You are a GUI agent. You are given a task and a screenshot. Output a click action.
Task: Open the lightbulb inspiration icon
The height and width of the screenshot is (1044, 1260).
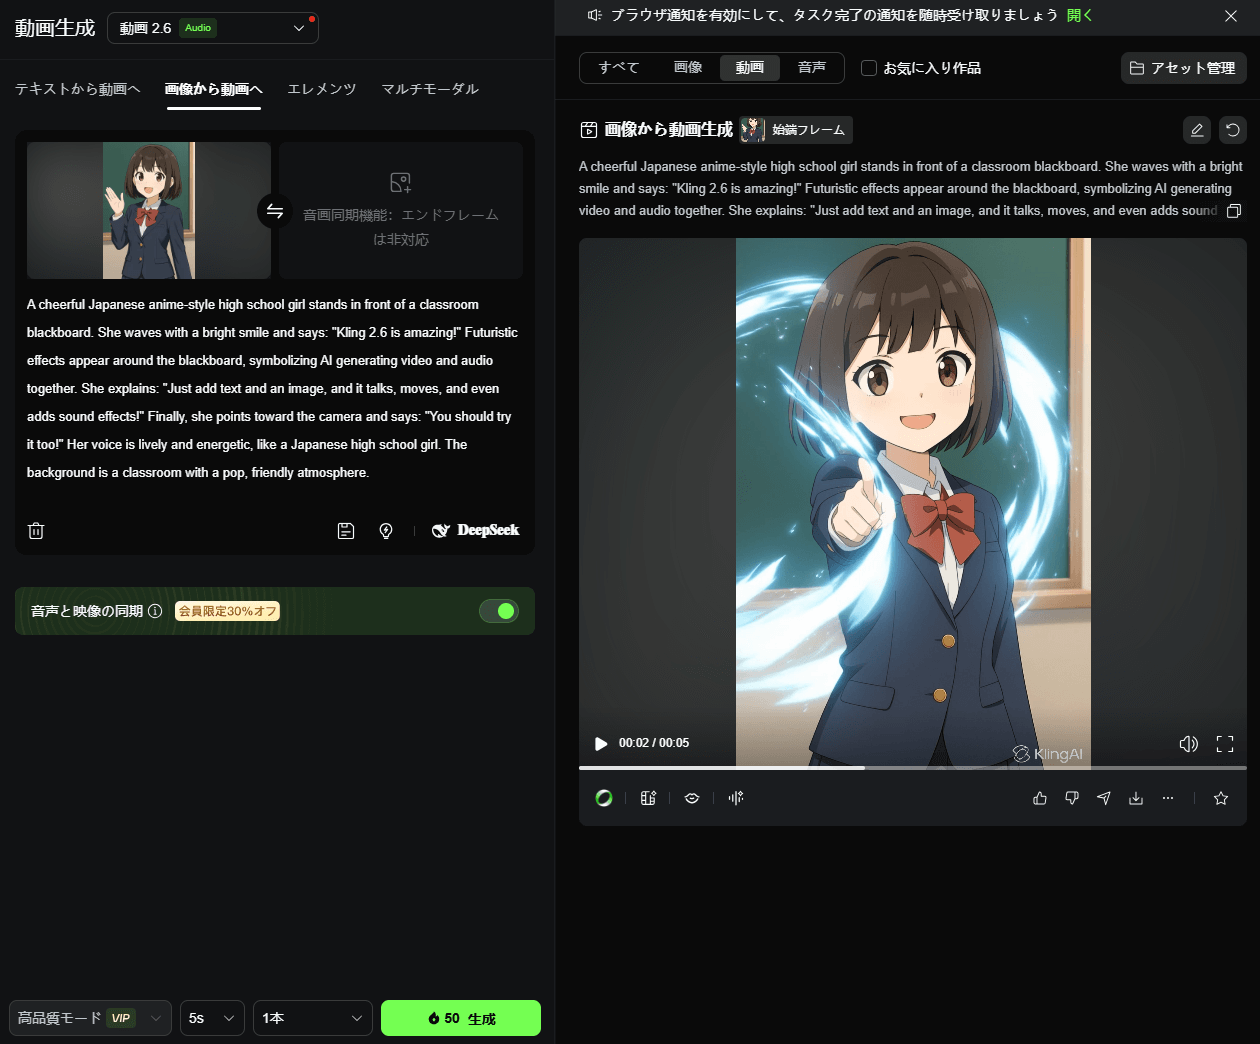point(386,530)
